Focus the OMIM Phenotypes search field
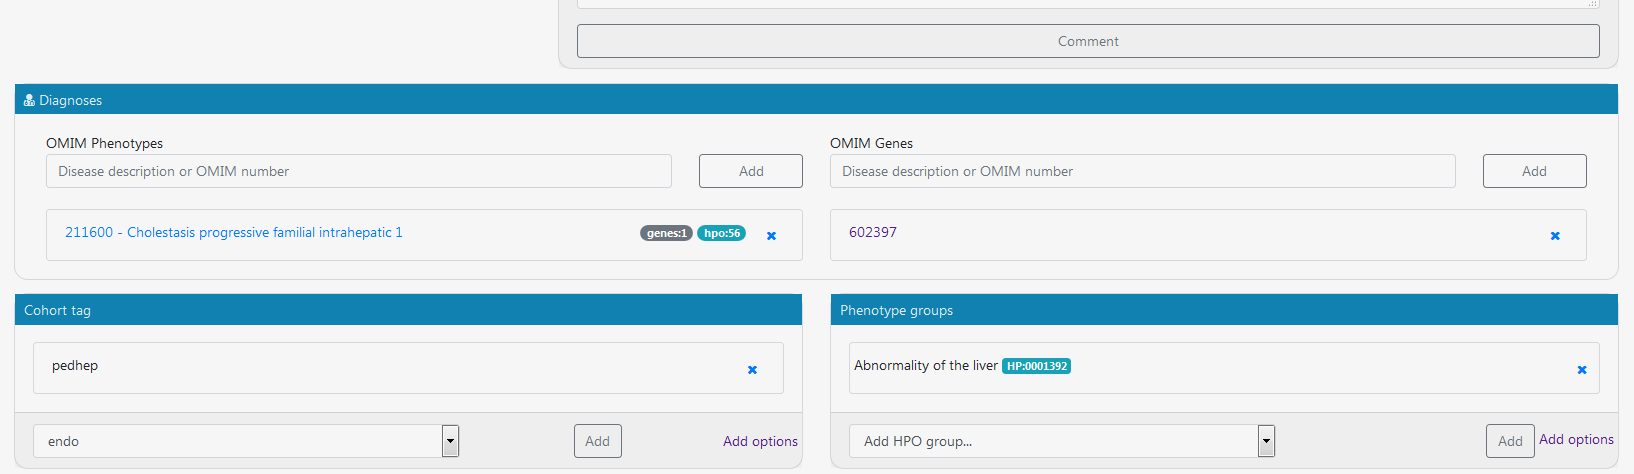 [359, 171]
